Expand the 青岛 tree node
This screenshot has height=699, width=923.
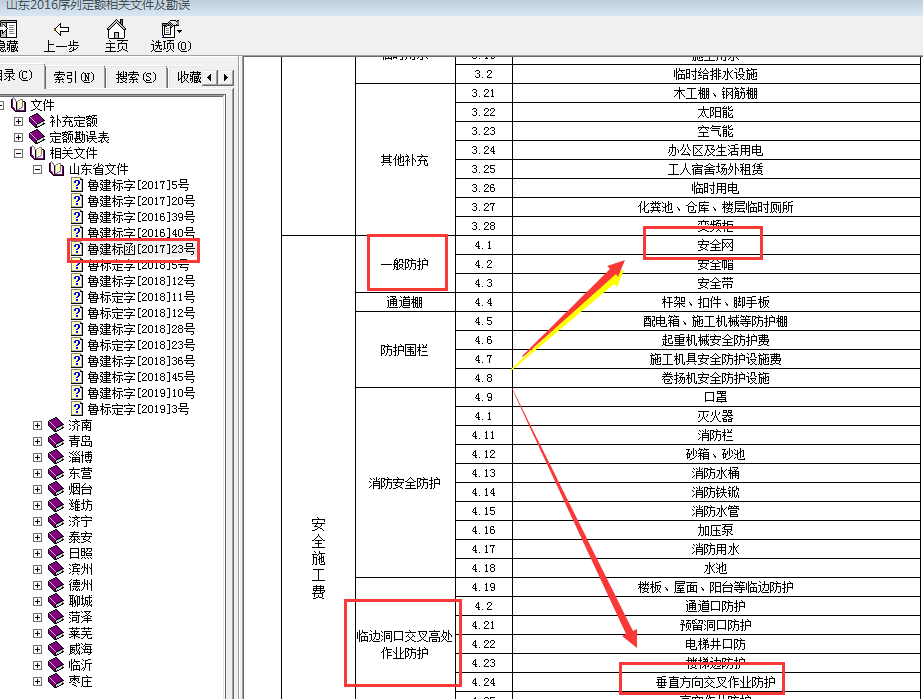tap(38, 441)
